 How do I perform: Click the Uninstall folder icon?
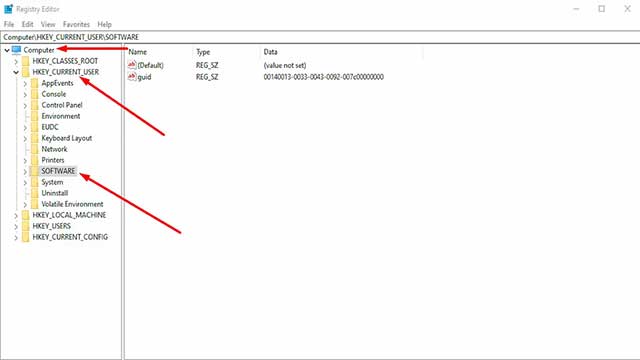35,193
